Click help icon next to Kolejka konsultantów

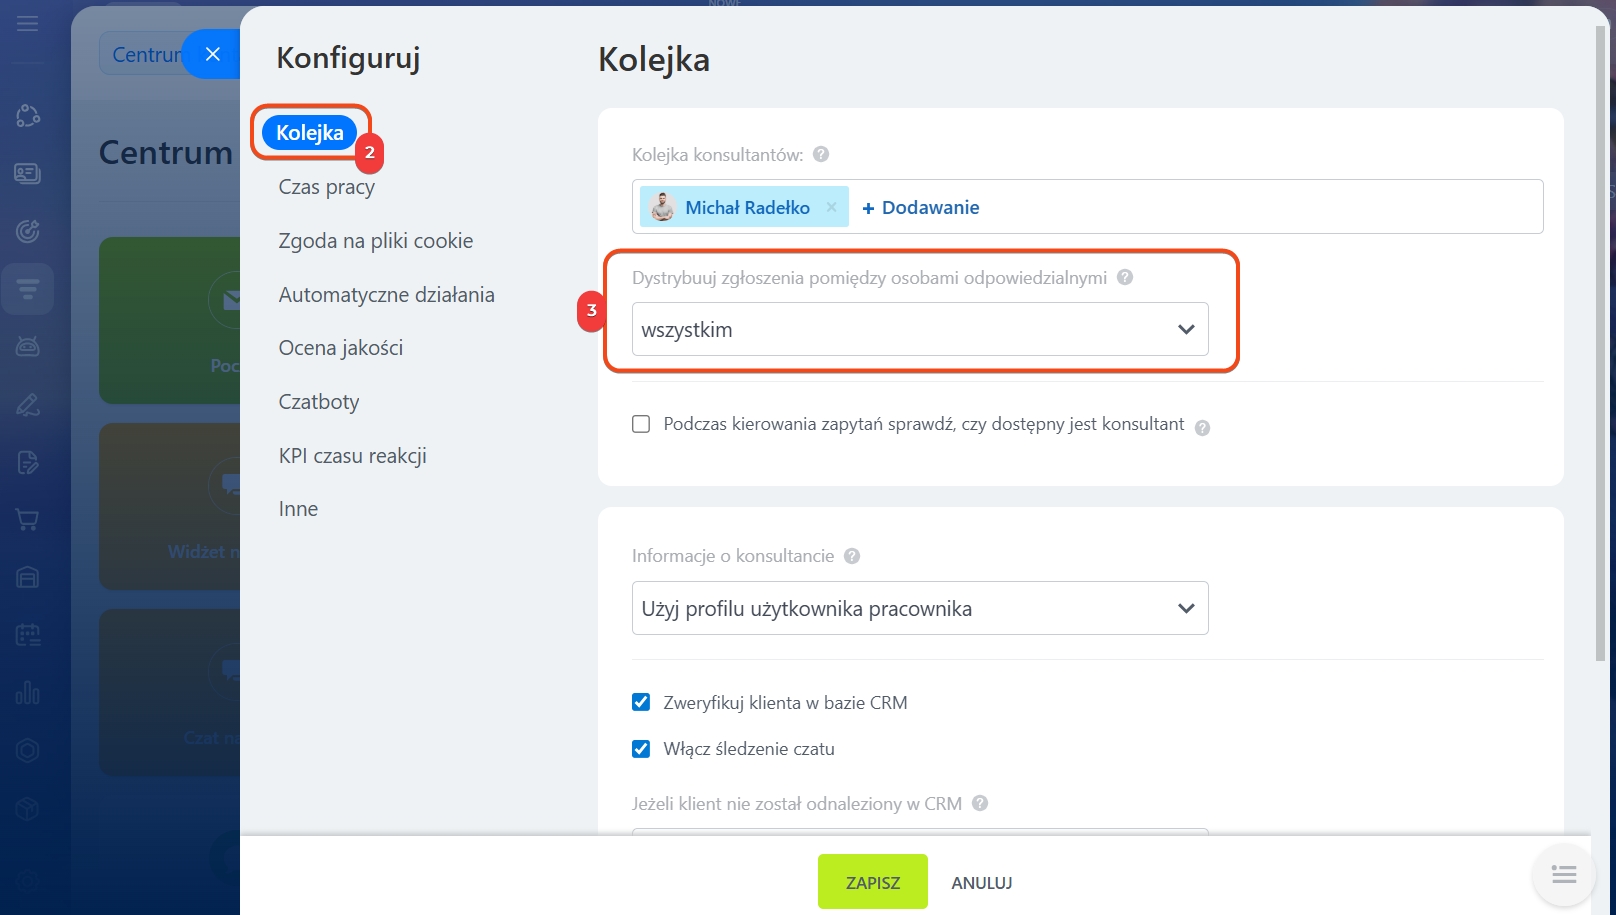click(821, 154)
